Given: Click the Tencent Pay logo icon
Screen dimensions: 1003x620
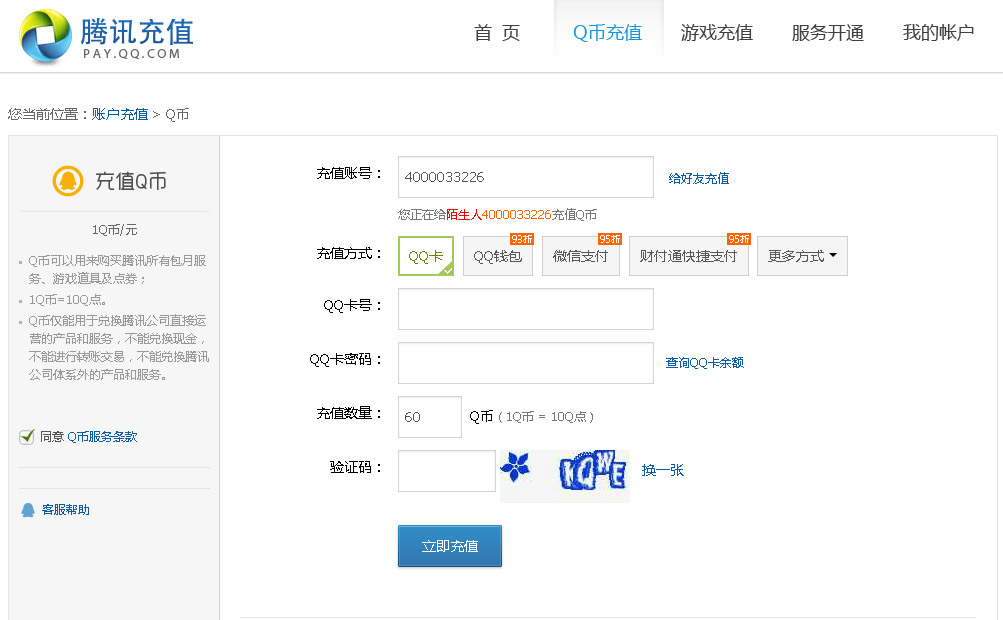Looking at the screenshot, I should (x=45, y=37).
